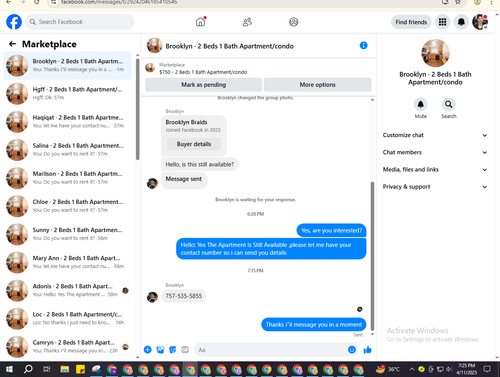500x377 pixels.
Task: Click into Search Facebook field
Action: 80,22
